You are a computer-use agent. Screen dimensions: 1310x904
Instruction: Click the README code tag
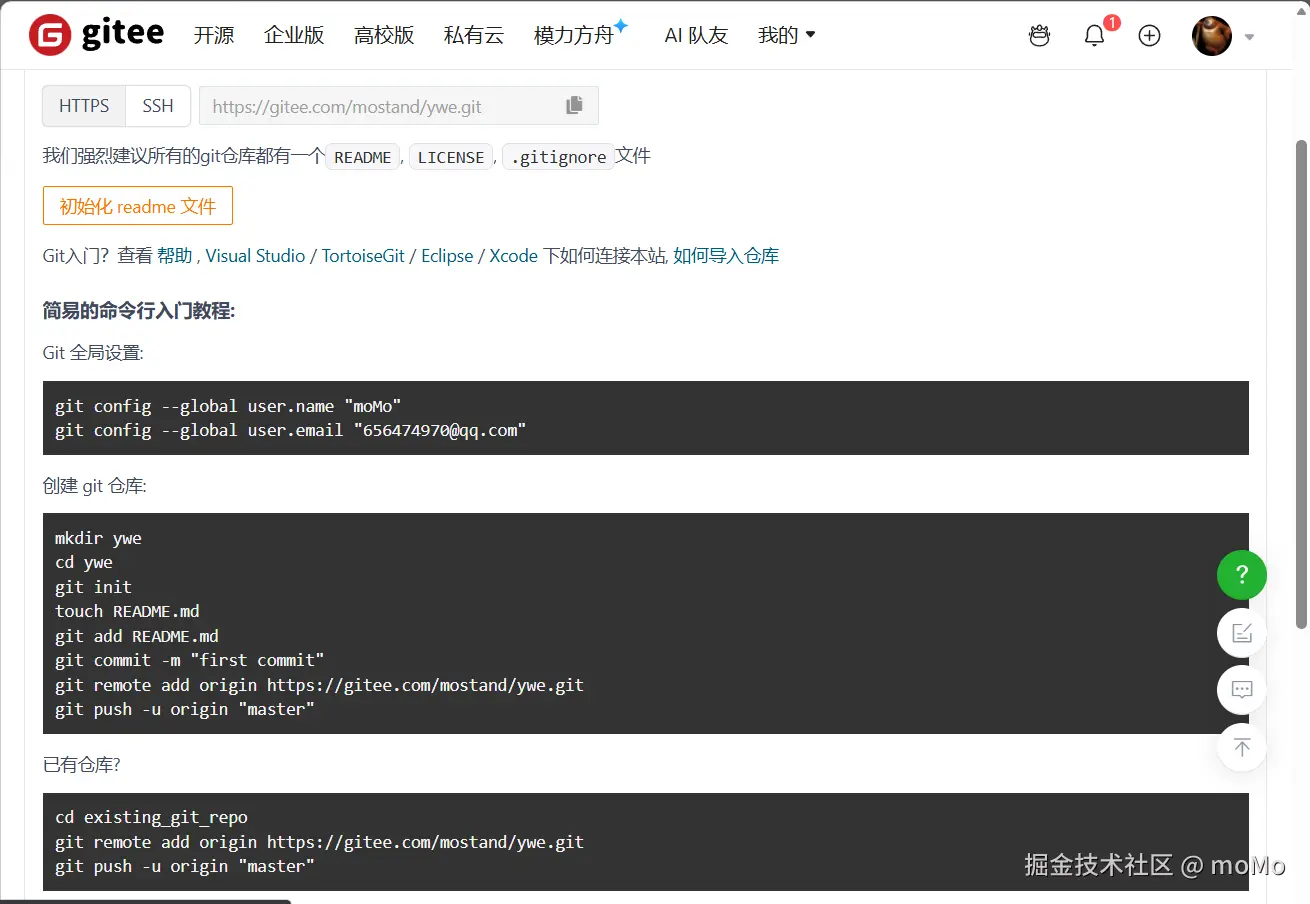click(x=363, y=157)
